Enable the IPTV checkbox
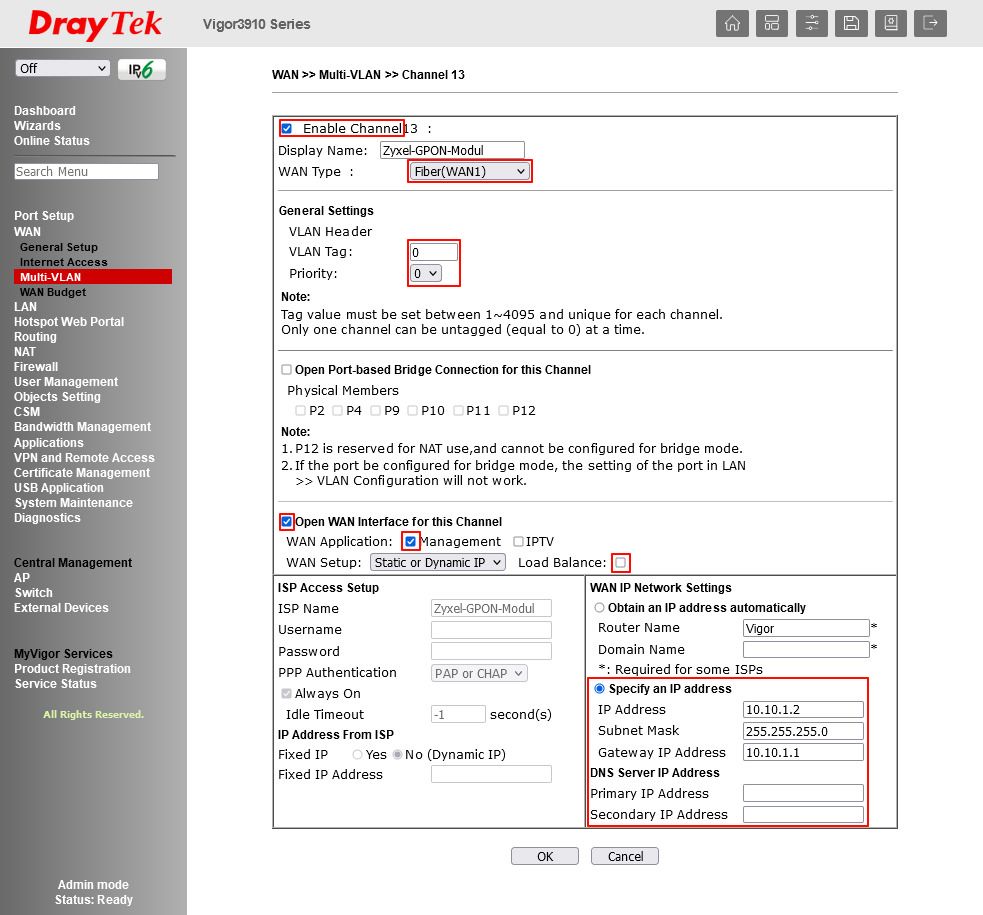 point(518,541)
